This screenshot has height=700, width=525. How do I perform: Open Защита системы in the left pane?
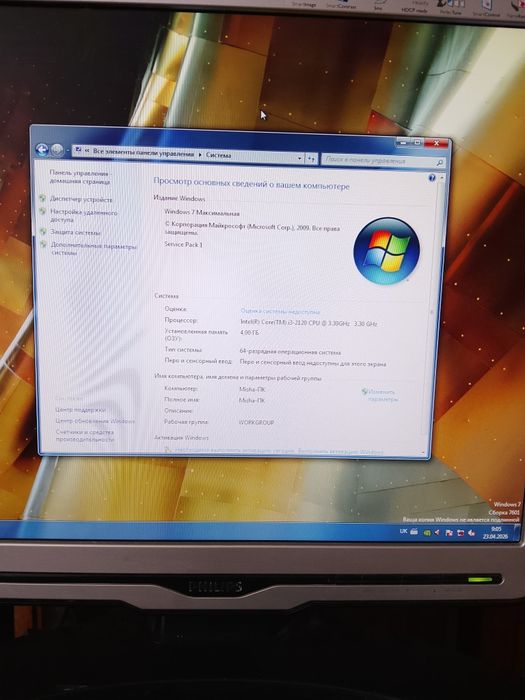coord(75,232)
